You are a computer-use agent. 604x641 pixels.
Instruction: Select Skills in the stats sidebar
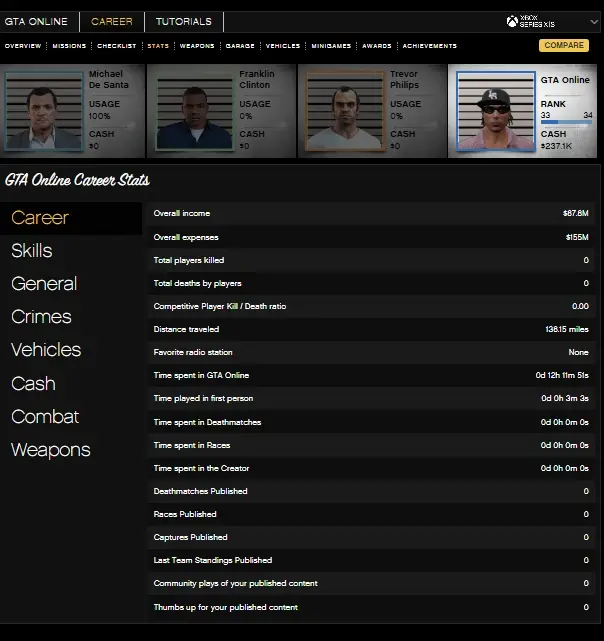[32, 251]
